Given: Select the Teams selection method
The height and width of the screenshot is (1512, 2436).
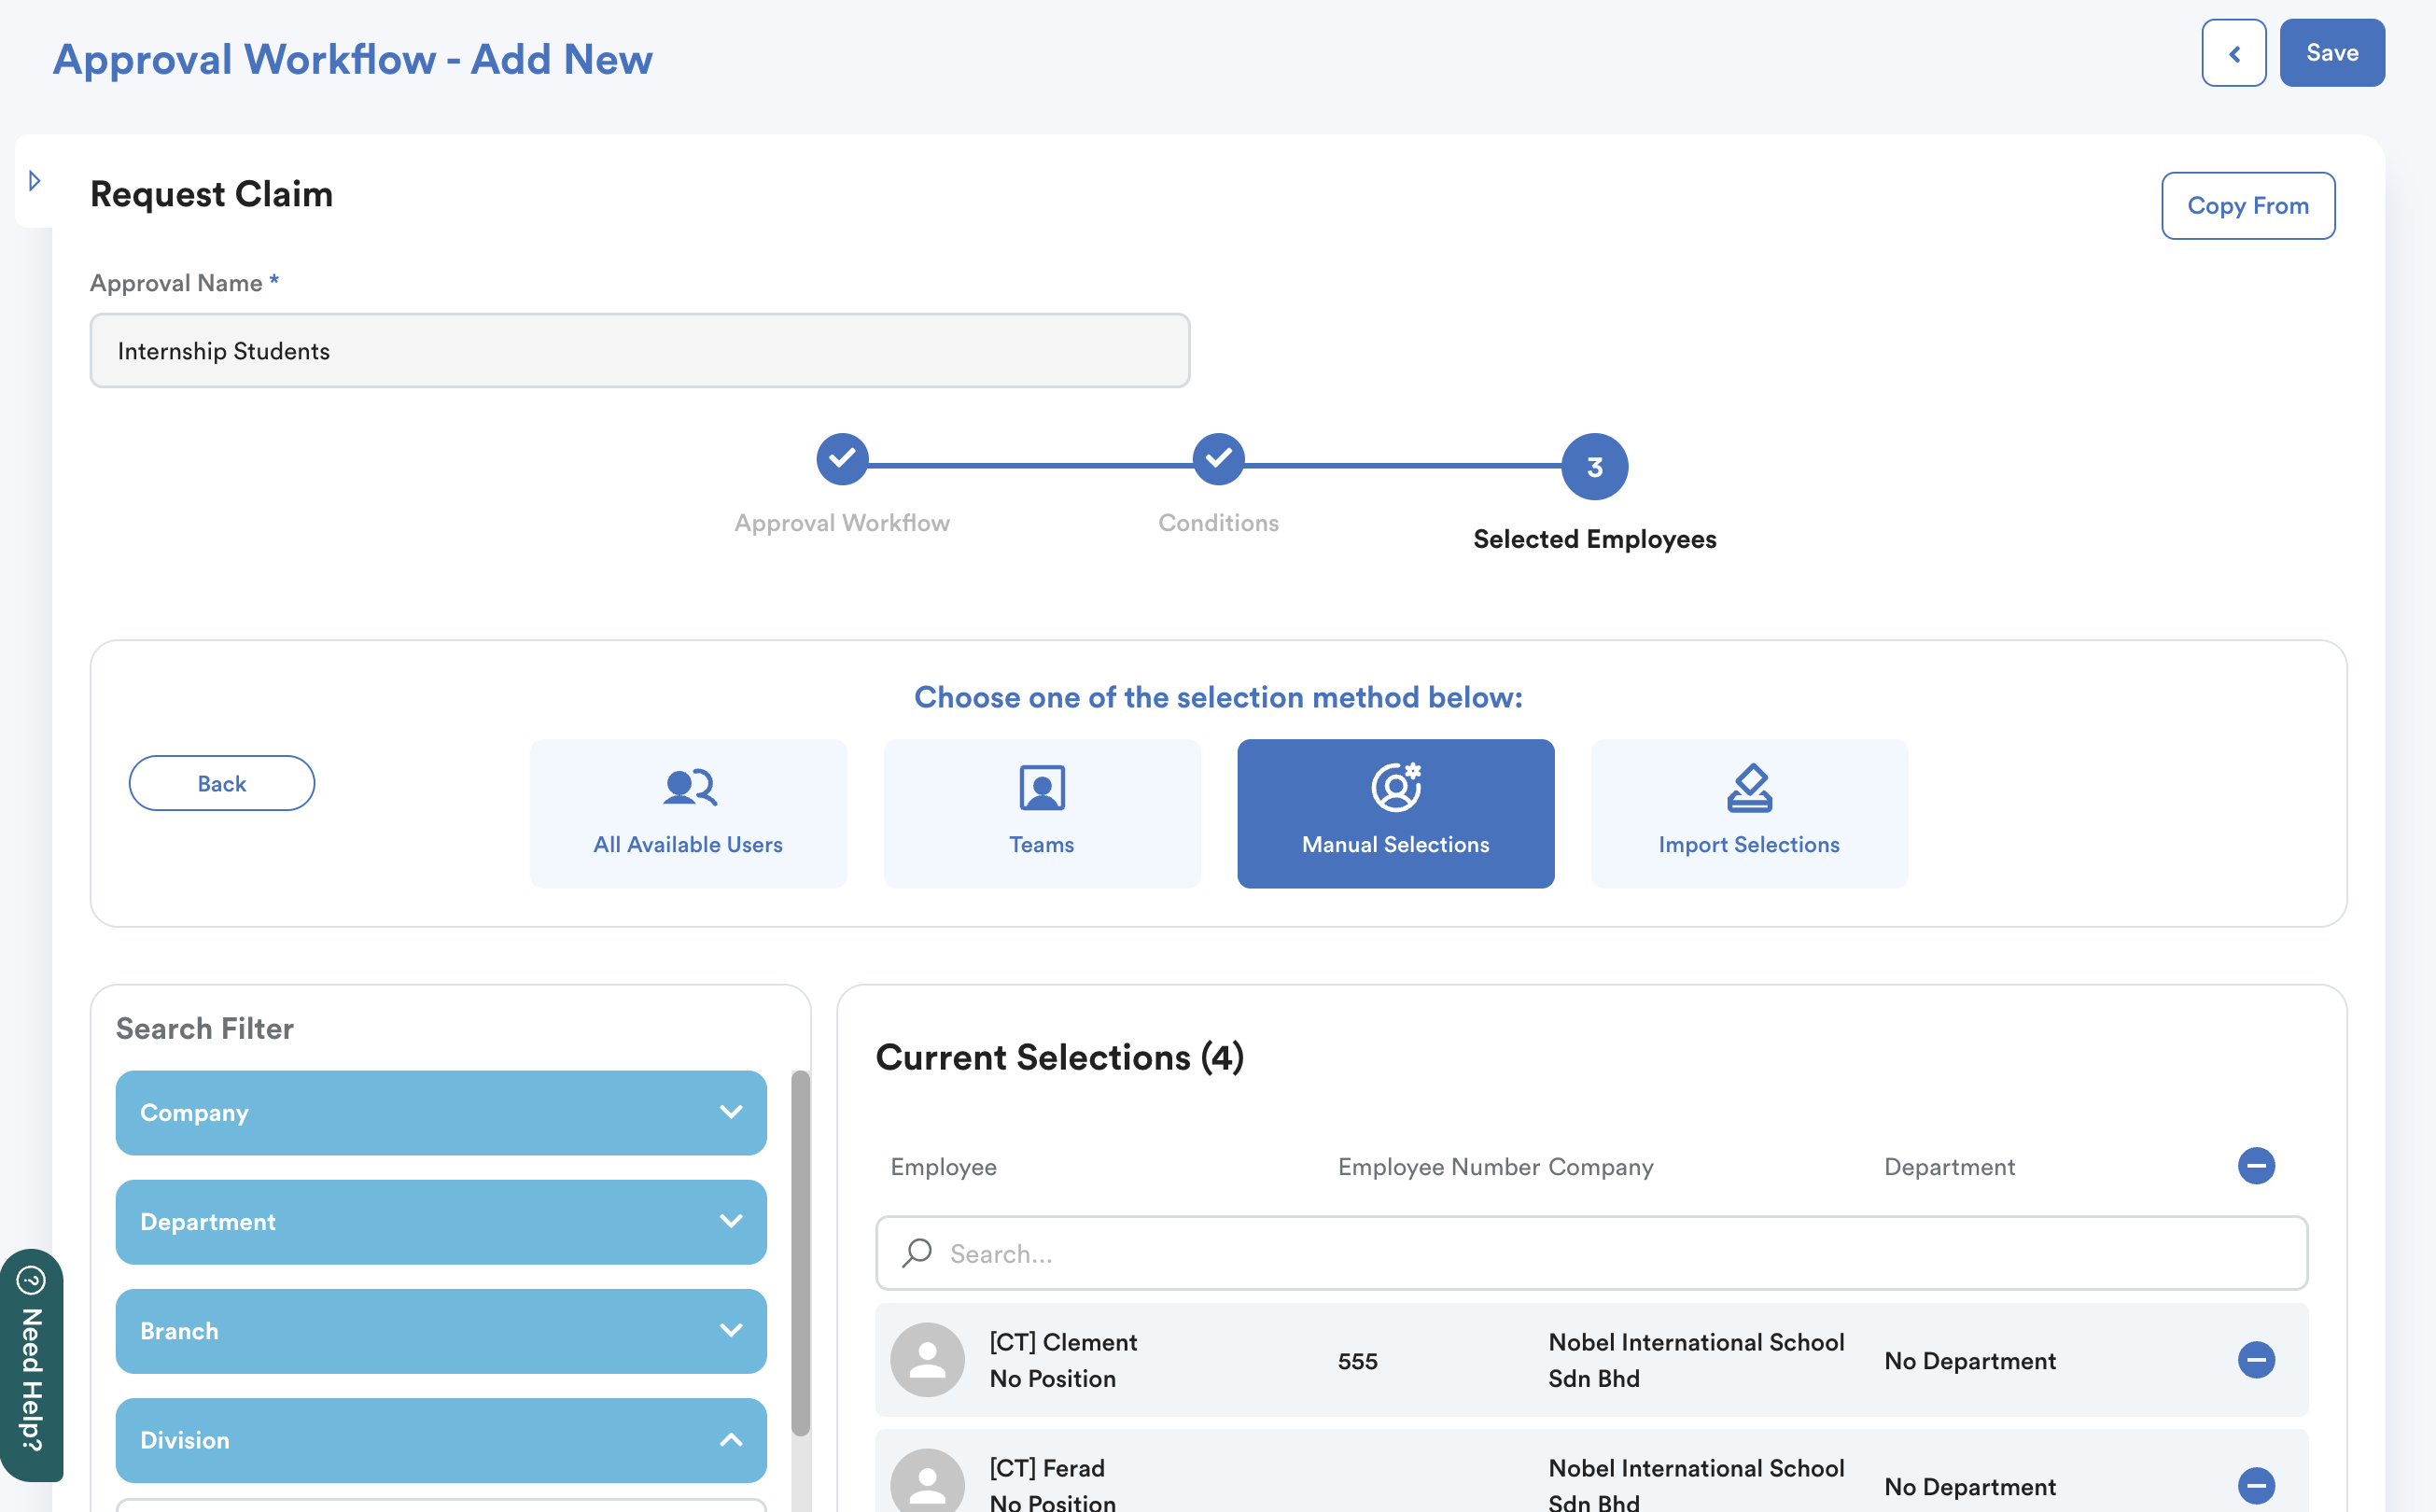Looking at the screenshot, I should pos(1041,813).
